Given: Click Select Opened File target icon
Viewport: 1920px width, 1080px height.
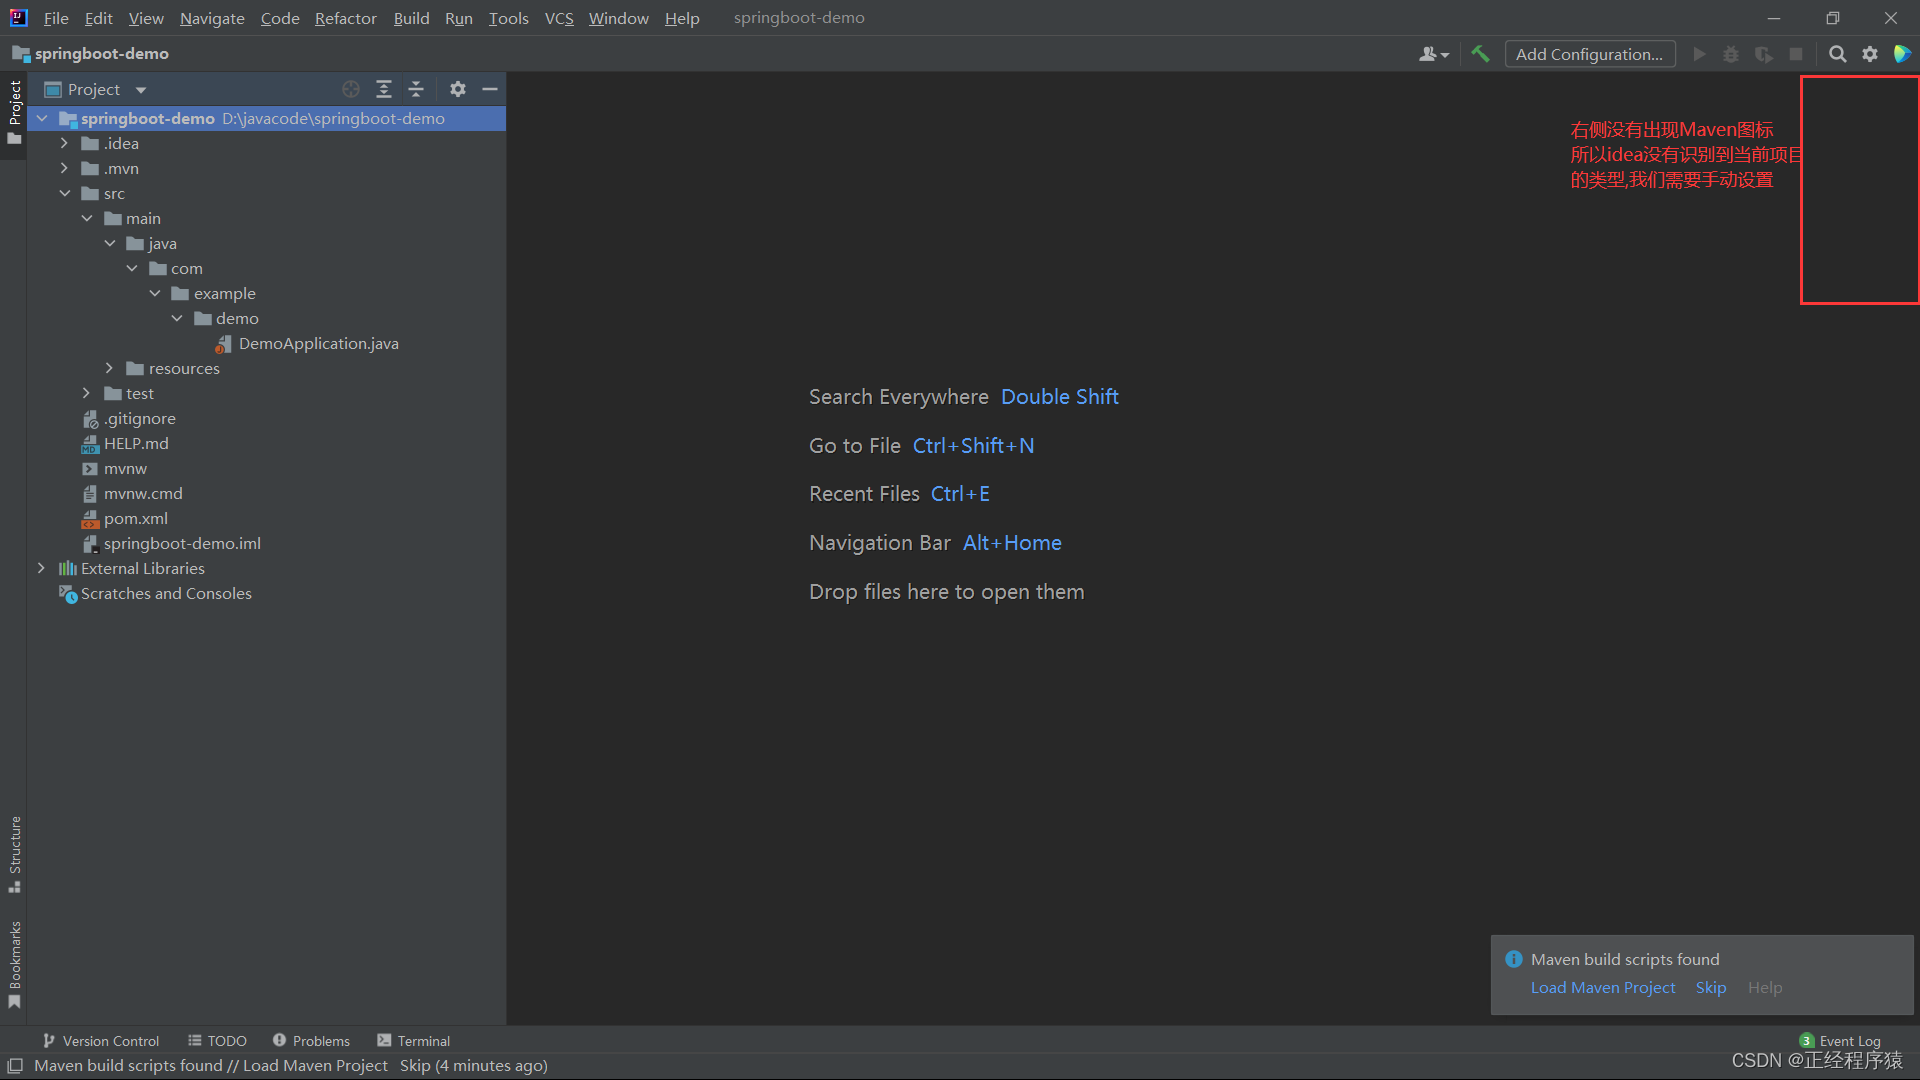Looking at the screenshot, I should point(351,89).
